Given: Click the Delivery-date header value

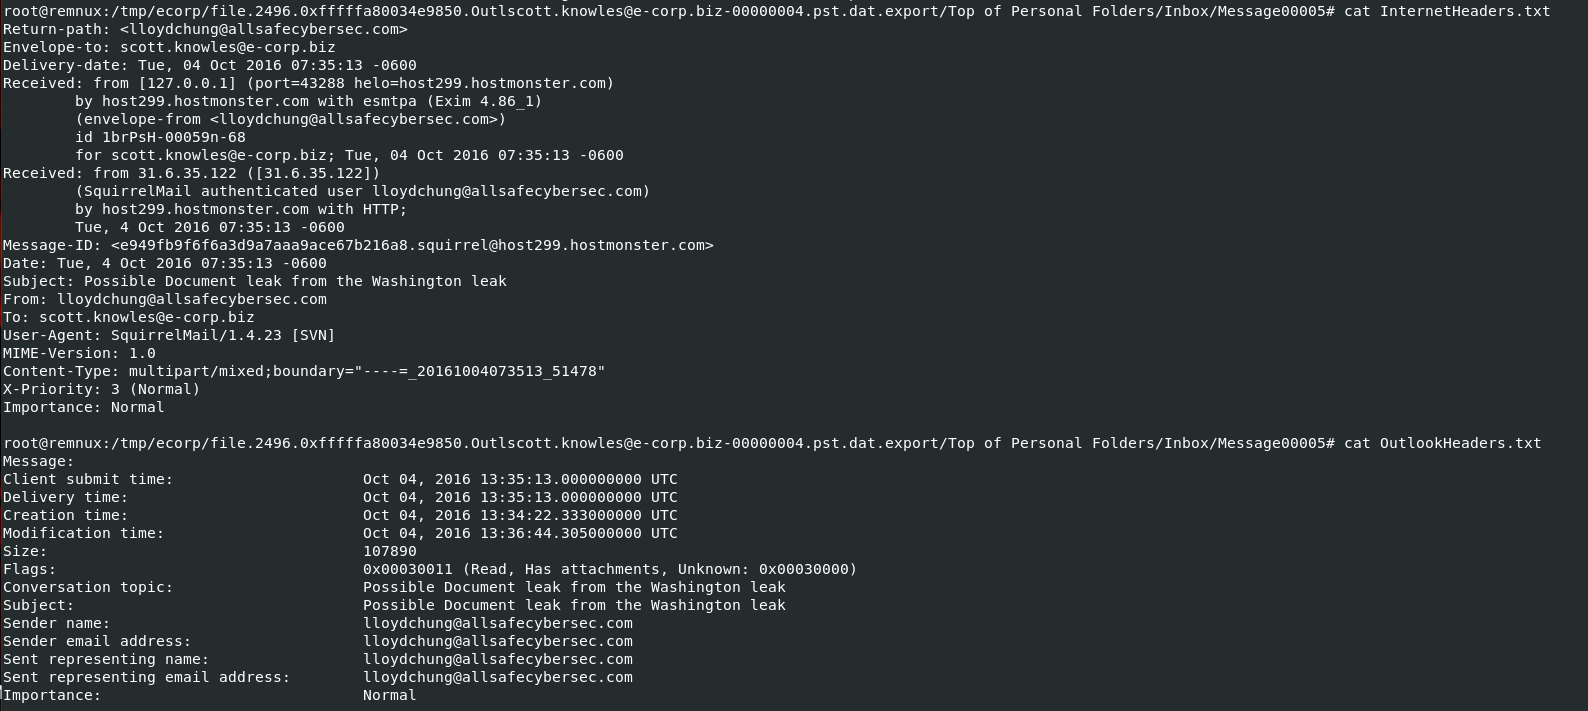Looking at the screenshot, I should 277,65.
